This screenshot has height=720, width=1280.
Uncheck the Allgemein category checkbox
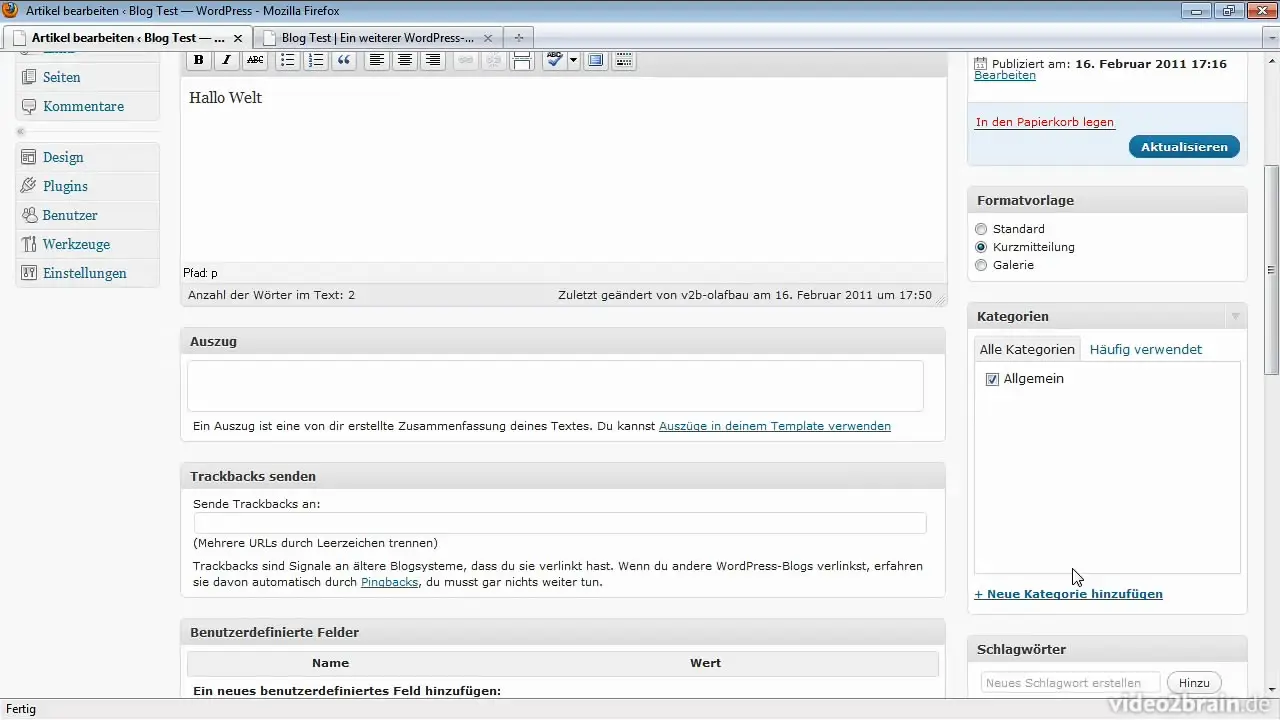click(992, 379)
